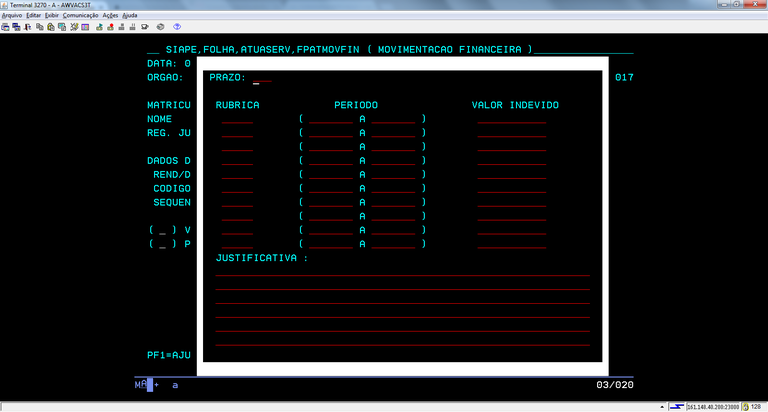Click the Copy icon in the toolbar

point(39,26)
